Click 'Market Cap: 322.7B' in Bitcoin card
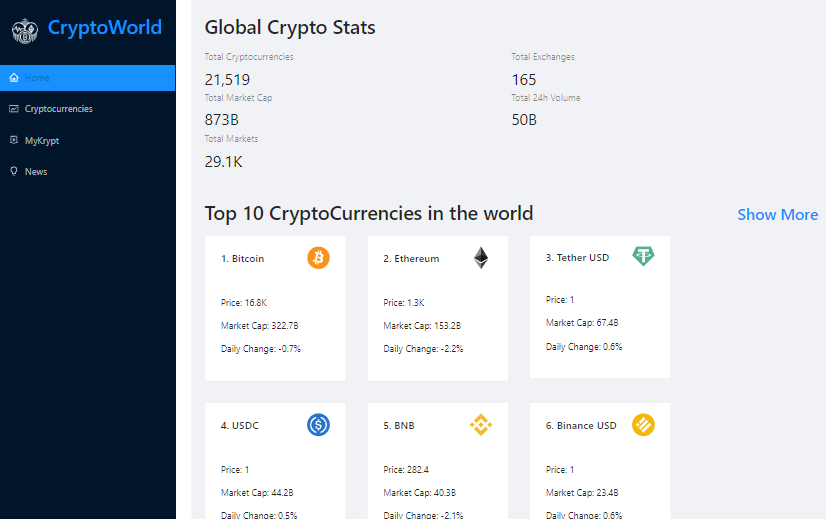 pos(260,326)
